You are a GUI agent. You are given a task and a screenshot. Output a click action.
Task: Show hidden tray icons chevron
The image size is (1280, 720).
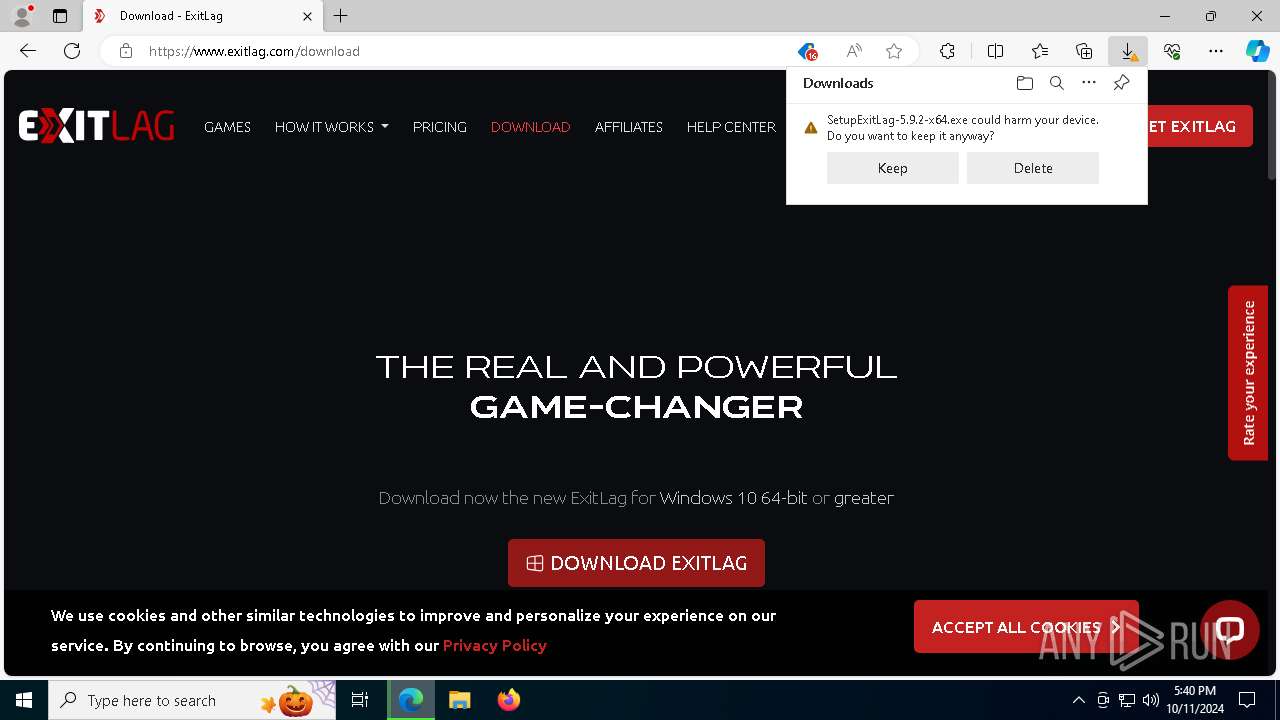tap(1078, 700)
